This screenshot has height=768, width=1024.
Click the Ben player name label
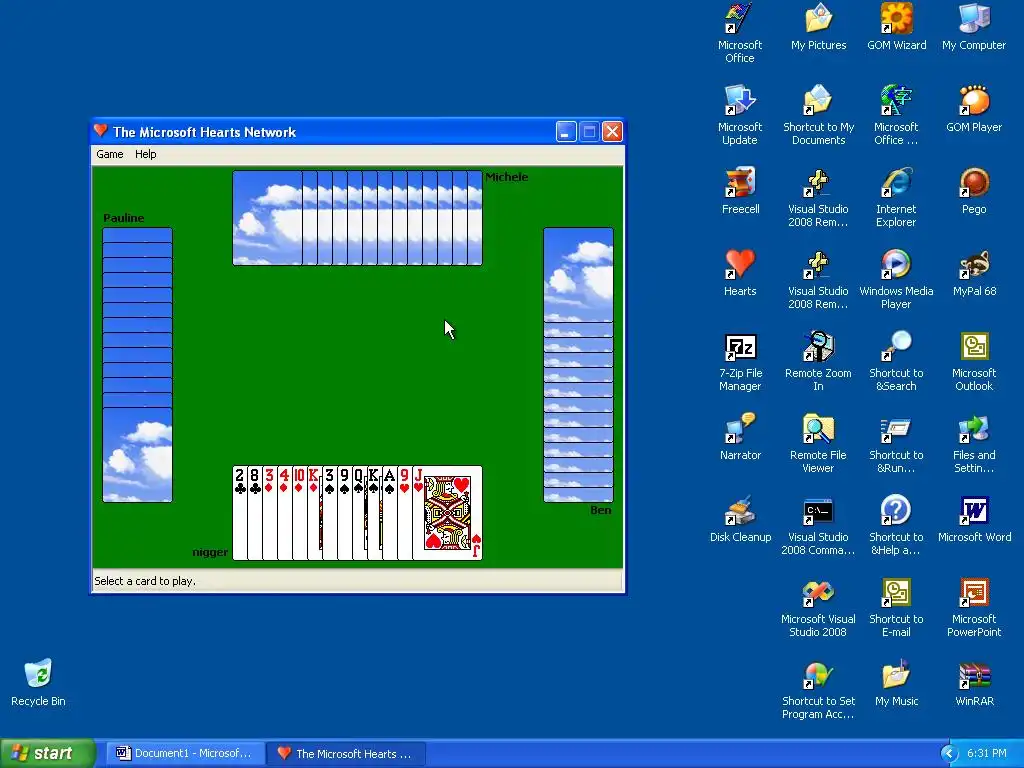601,510
